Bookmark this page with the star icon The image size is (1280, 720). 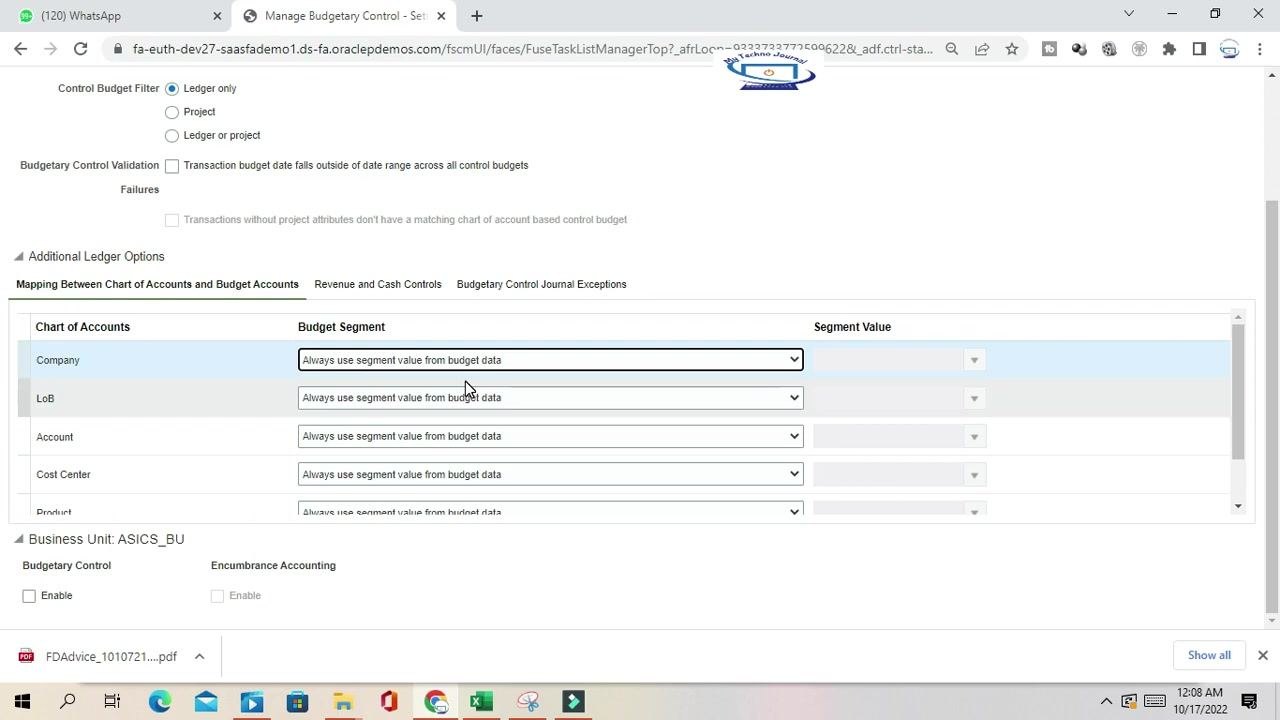pos(1012,48)
